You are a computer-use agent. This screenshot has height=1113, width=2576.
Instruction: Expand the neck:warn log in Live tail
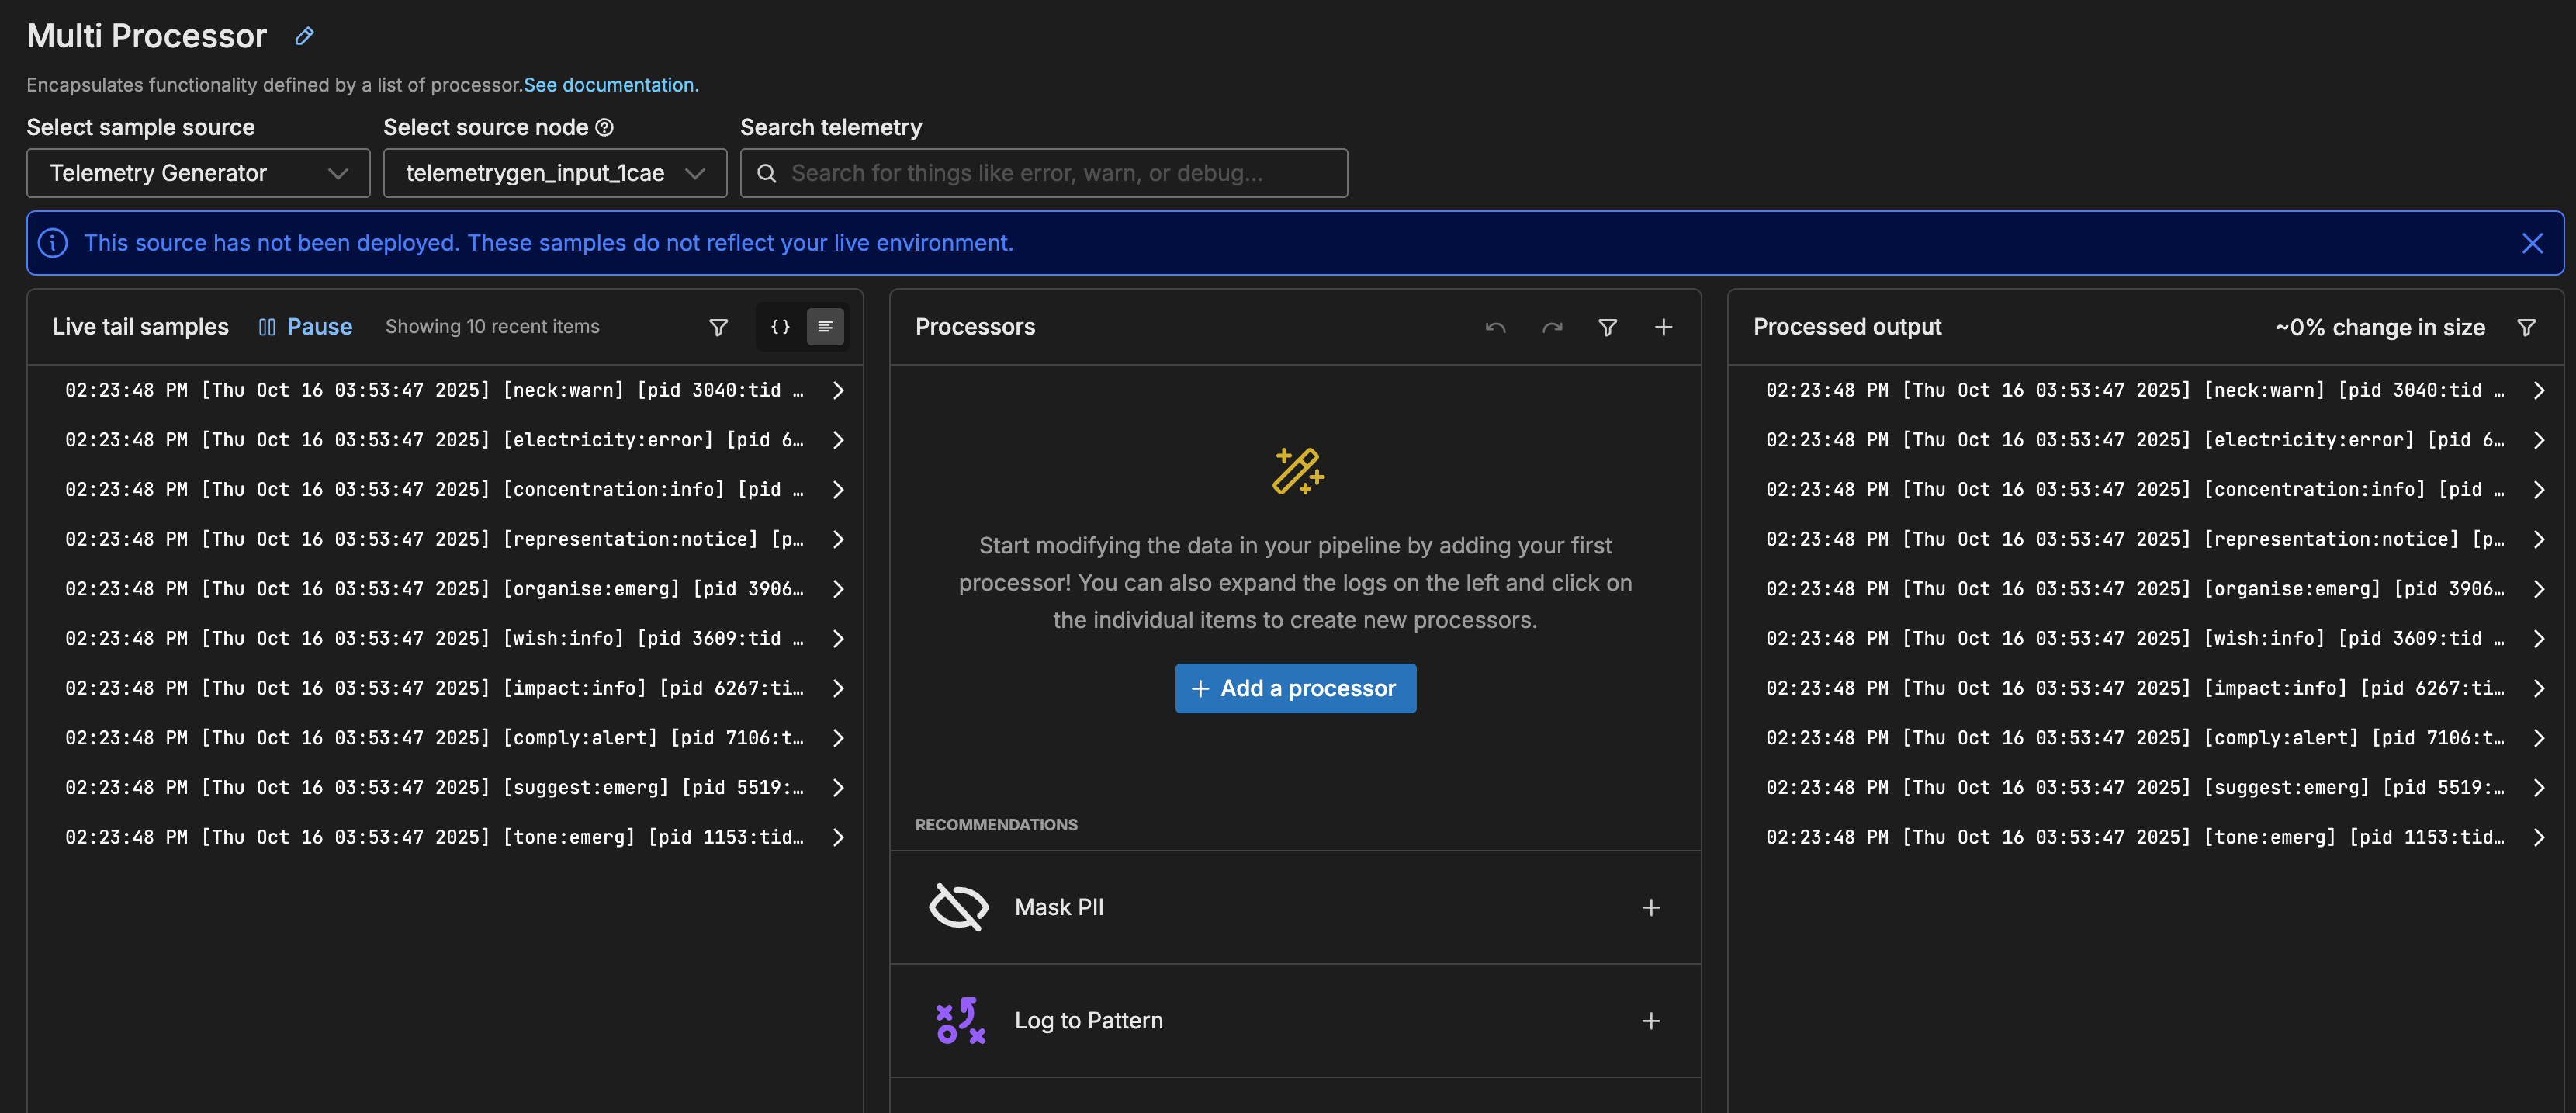click(838, 390)
